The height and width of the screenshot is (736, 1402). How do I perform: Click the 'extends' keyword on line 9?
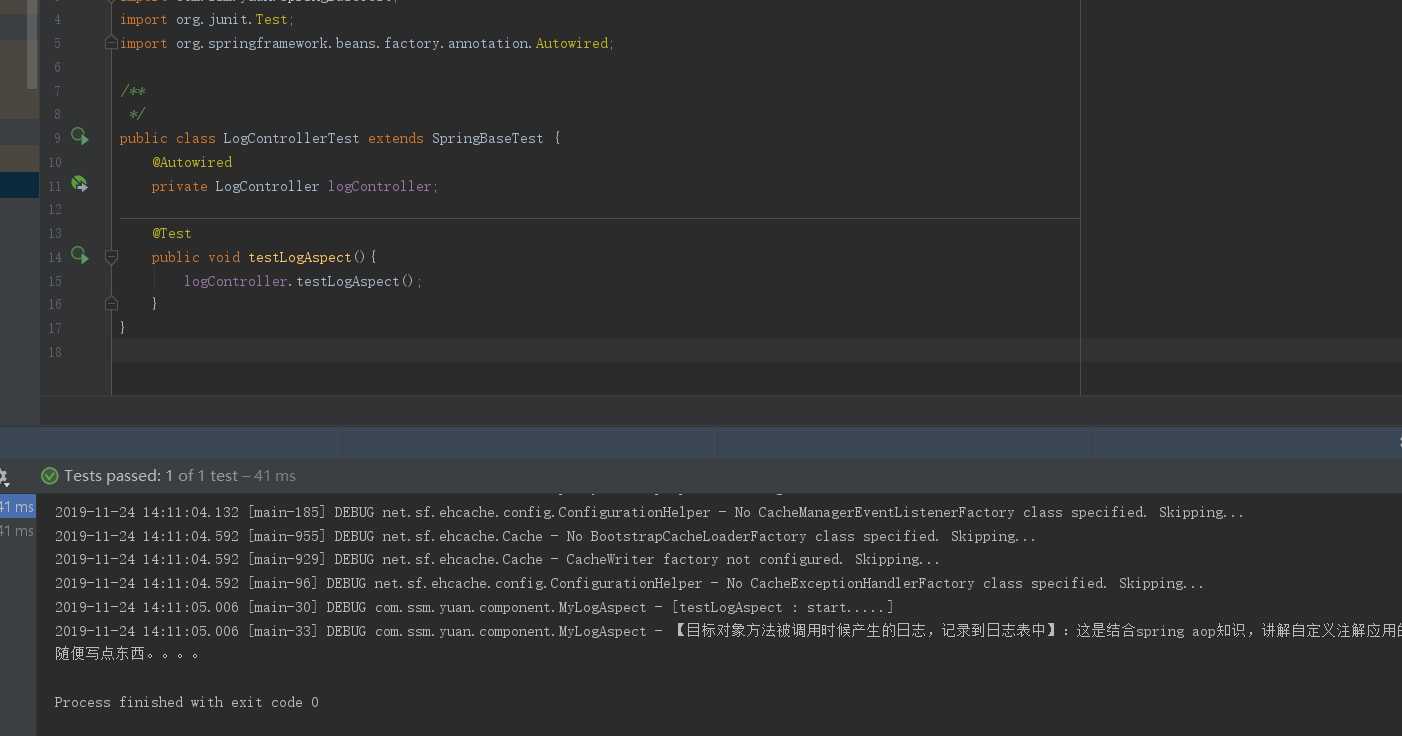(396, 138)
